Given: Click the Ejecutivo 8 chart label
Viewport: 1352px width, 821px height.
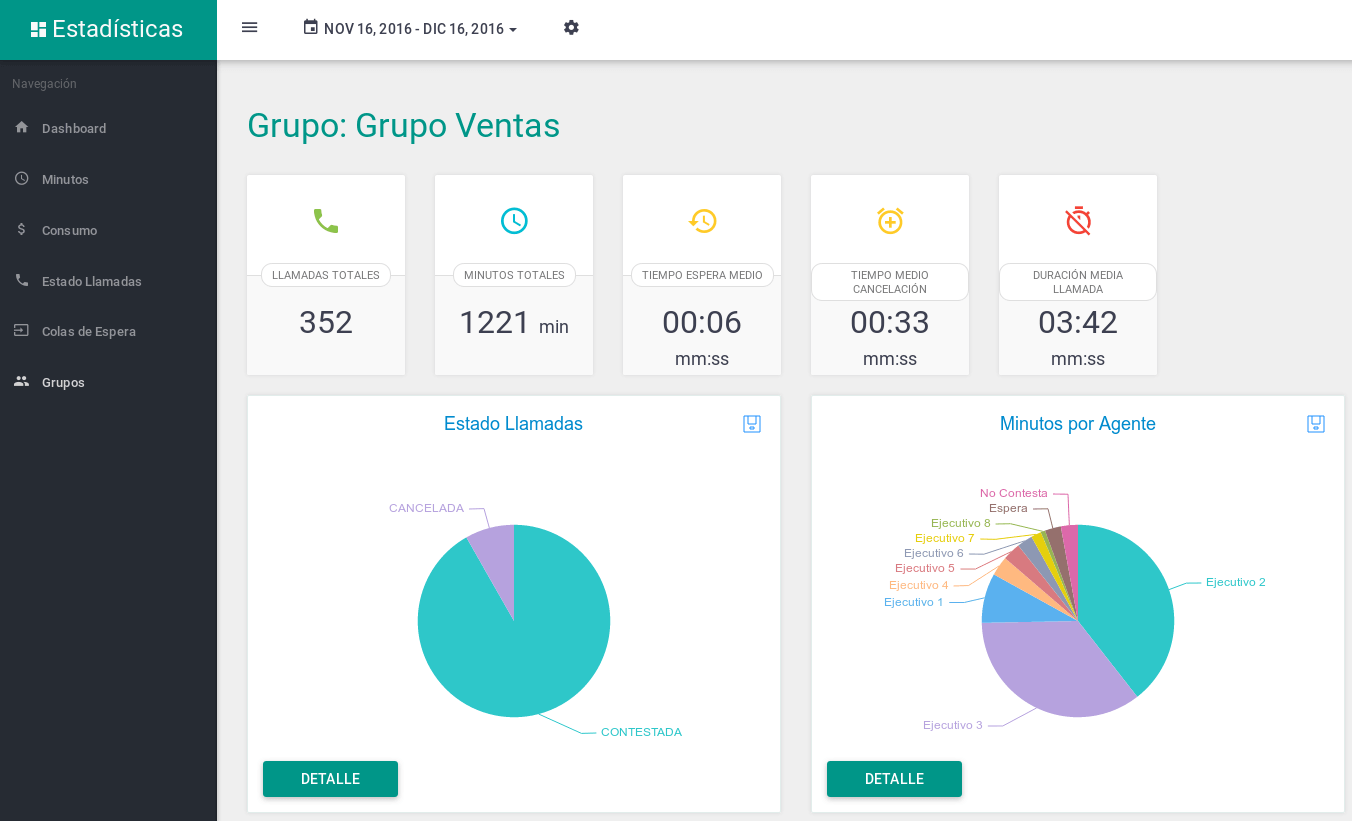Looking at the screenshot, I should [x=960, y=523].
